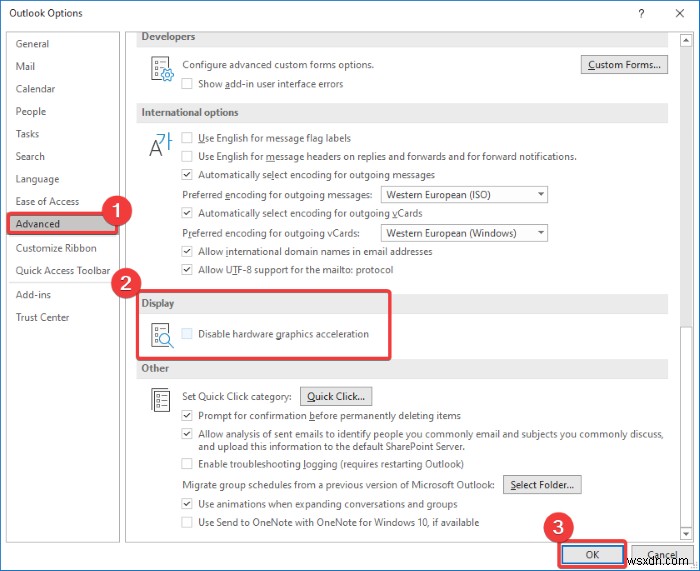The image size is (700, 571).
Task: Toggle Allow analysis of sent emails checkbox
Action: pos(187,433)
